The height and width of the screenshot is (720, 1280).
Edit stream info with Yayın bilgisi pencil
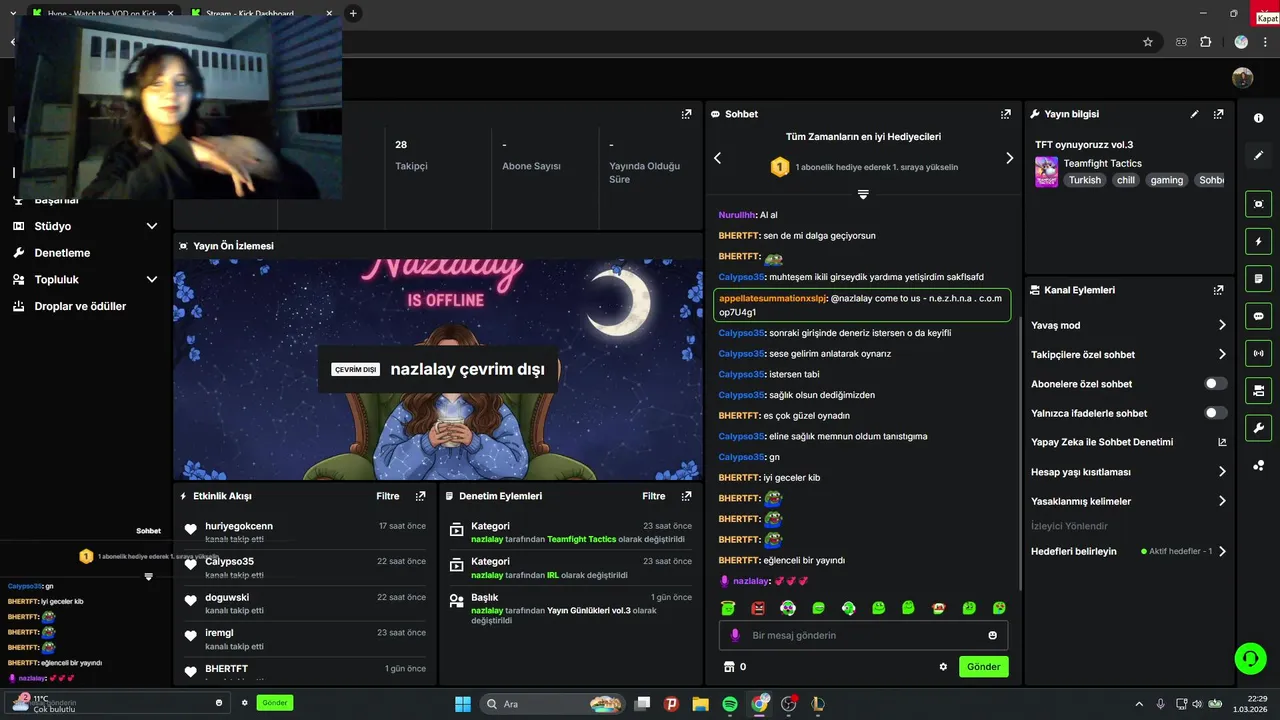pos(1194,114)
